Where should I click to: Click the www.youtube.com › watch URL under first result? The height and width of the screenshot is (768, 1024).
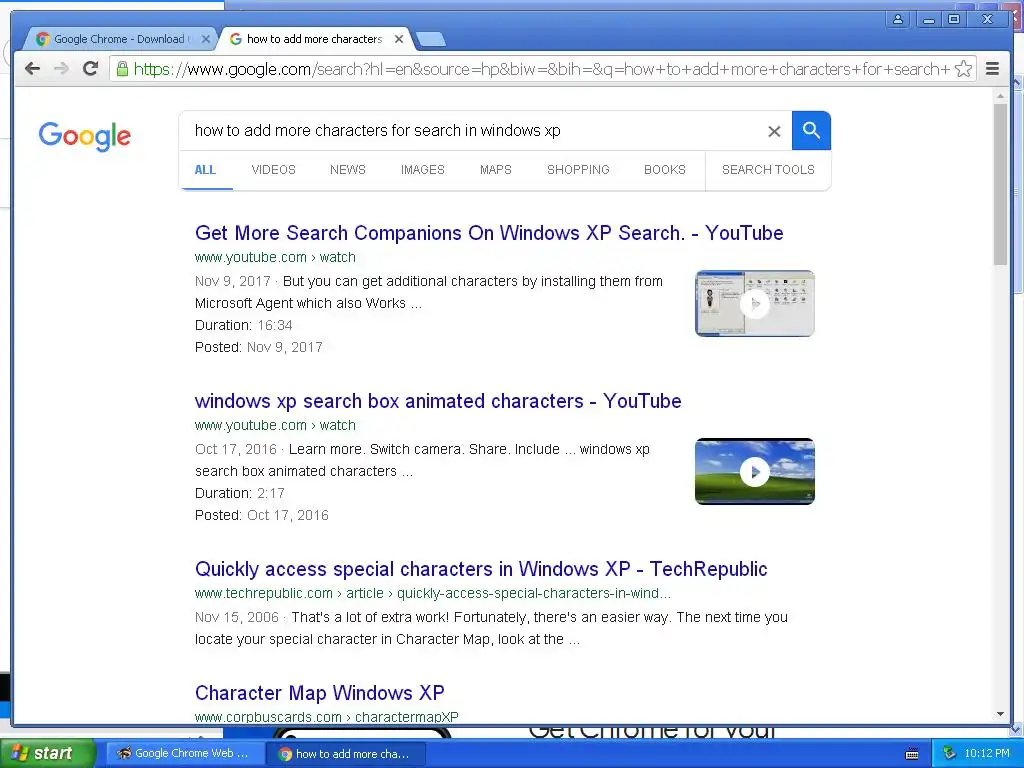275,257
